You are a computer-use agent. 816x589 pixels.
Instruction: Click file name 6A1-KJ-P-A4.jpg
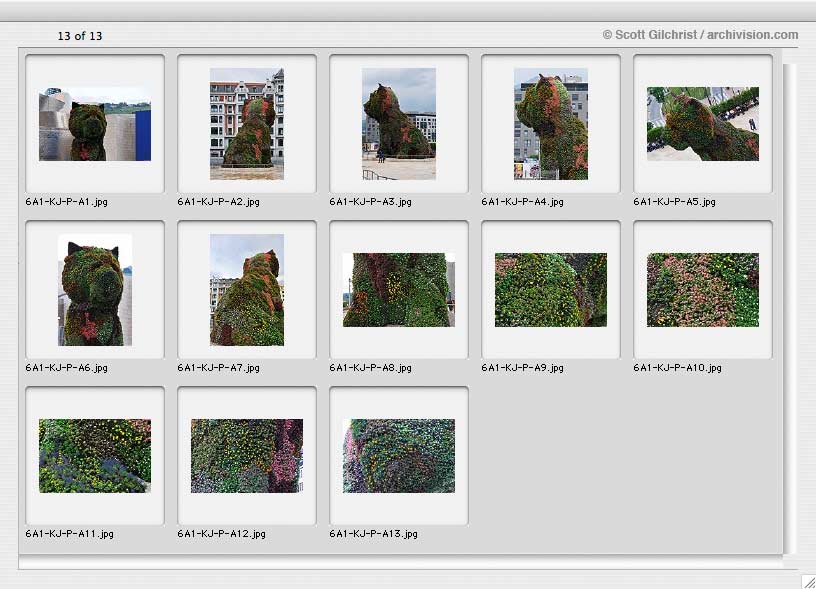[522, 202]
